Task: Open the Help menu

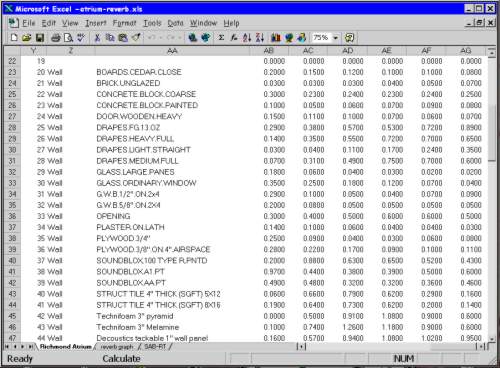Action: tap(231, 23)
